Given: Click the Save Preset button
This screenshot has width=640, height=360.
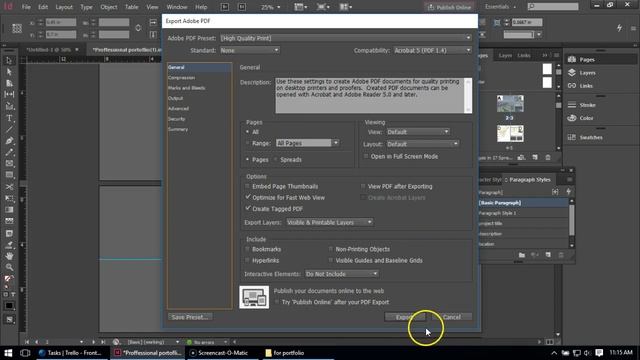Looking at the screenshot, I should point(190,317).
